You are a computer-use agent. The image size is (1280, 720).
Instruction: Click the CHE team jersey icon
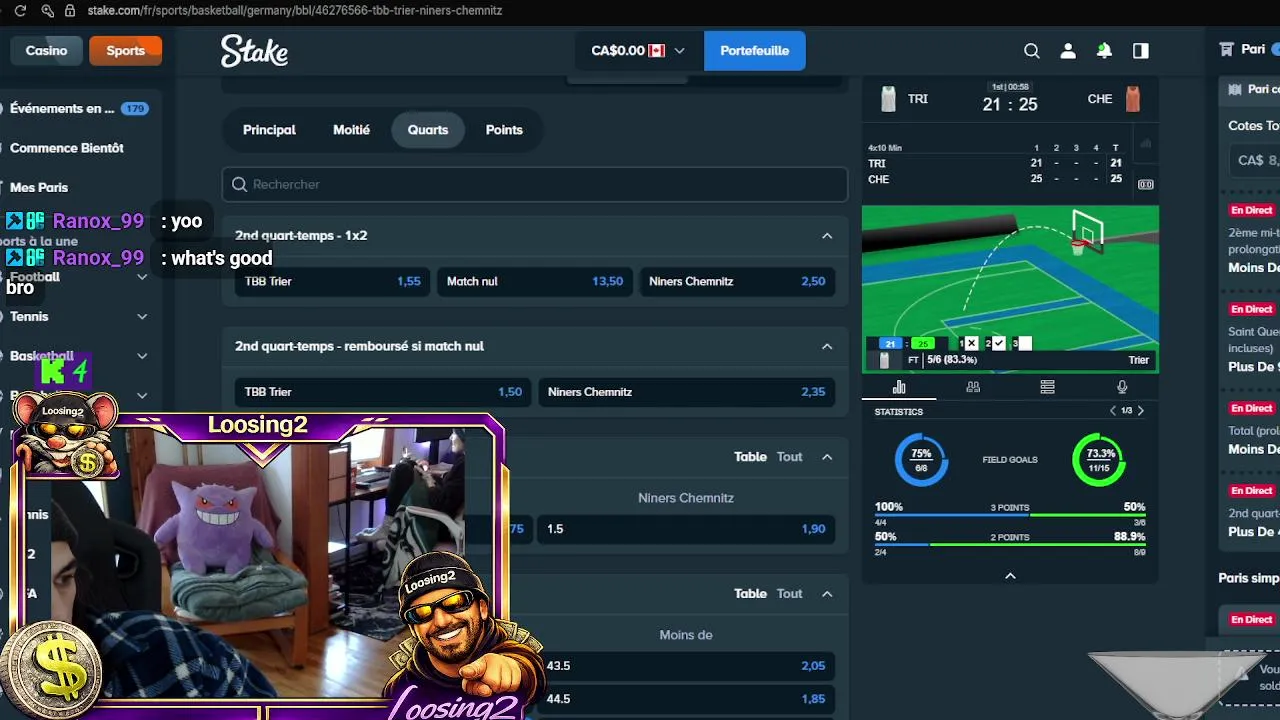[1132, 99]
